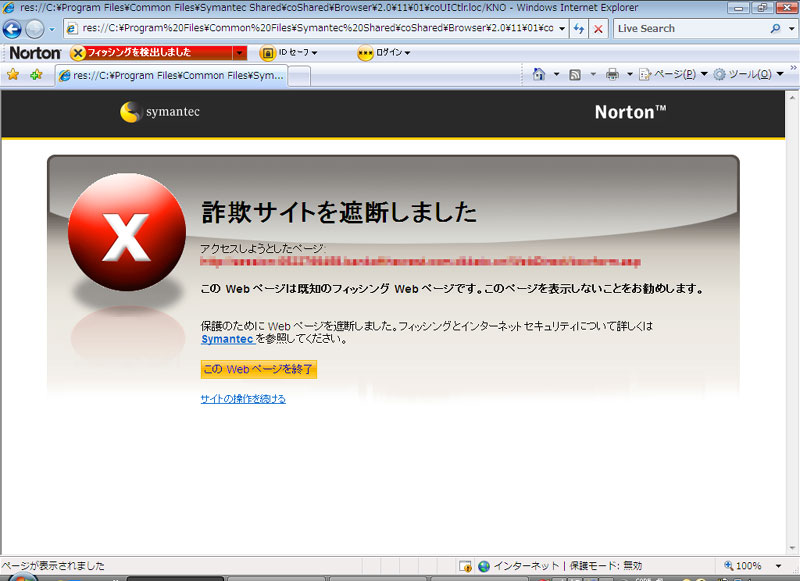Click the status bar popup blocker icon
This screenshot has width=800, height=581.
click(x=465, y=566)
